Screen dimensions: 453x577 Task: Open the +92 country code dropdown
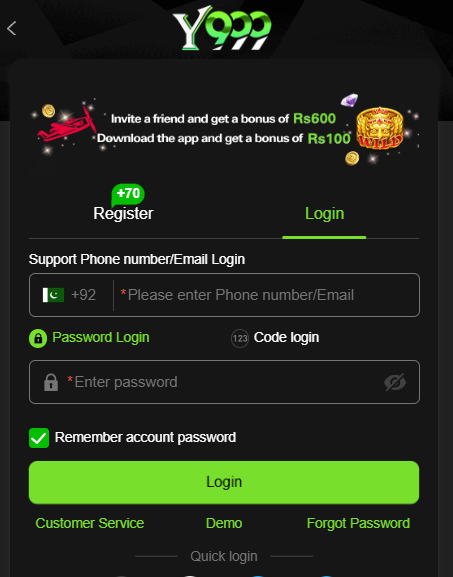tap(84, 295)
